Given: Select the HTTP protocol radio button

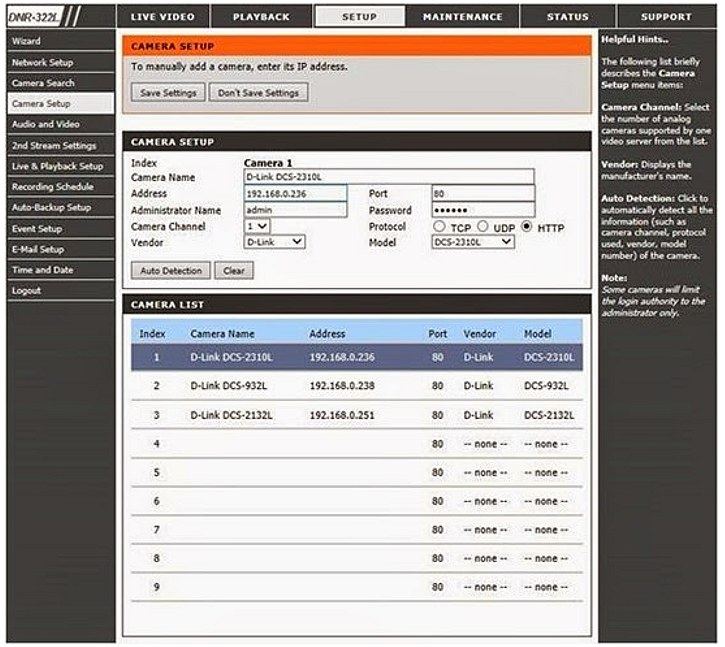Looking at the screenshot, I should [527, 227].
